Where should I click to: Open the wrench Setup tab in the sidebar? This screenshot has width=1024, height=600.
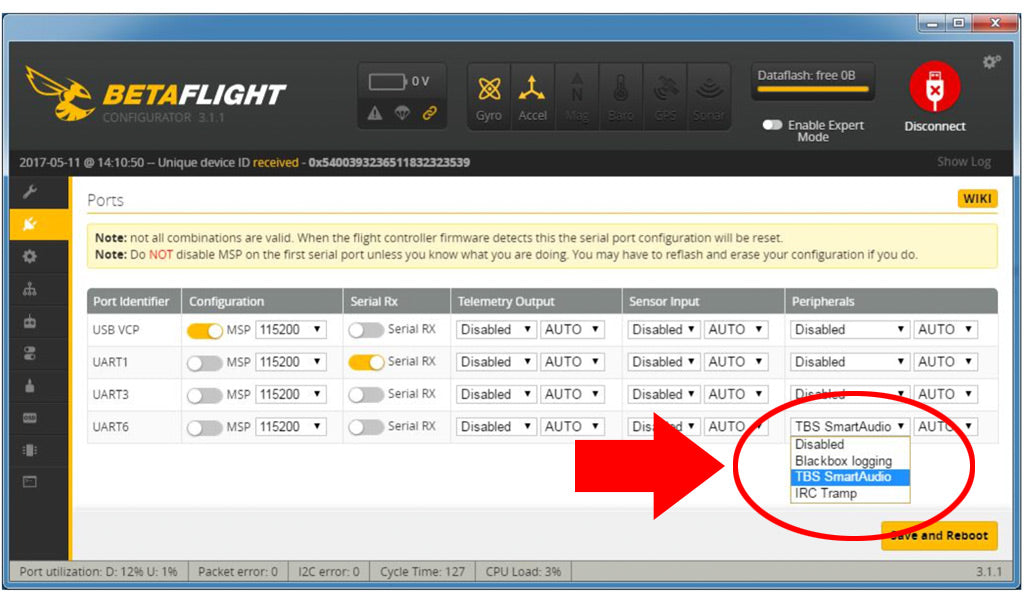coord(30,192)
